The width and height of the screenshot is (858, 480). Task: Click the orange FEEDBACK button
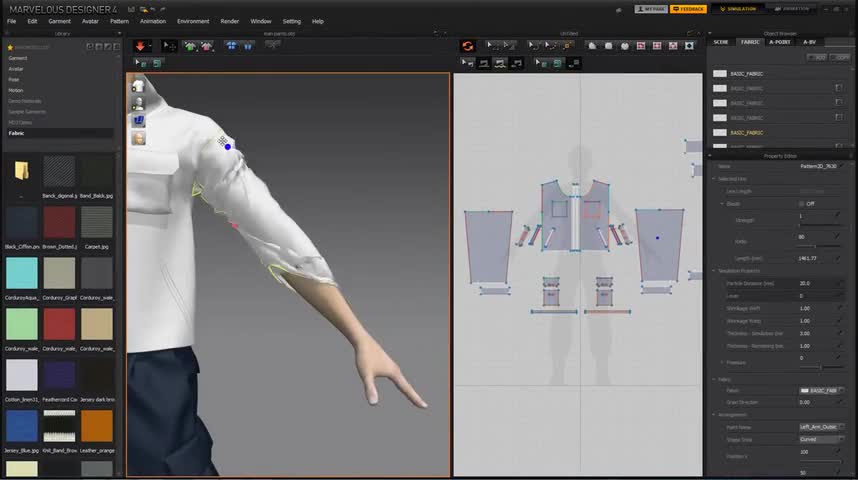click(x=688, y=9)
